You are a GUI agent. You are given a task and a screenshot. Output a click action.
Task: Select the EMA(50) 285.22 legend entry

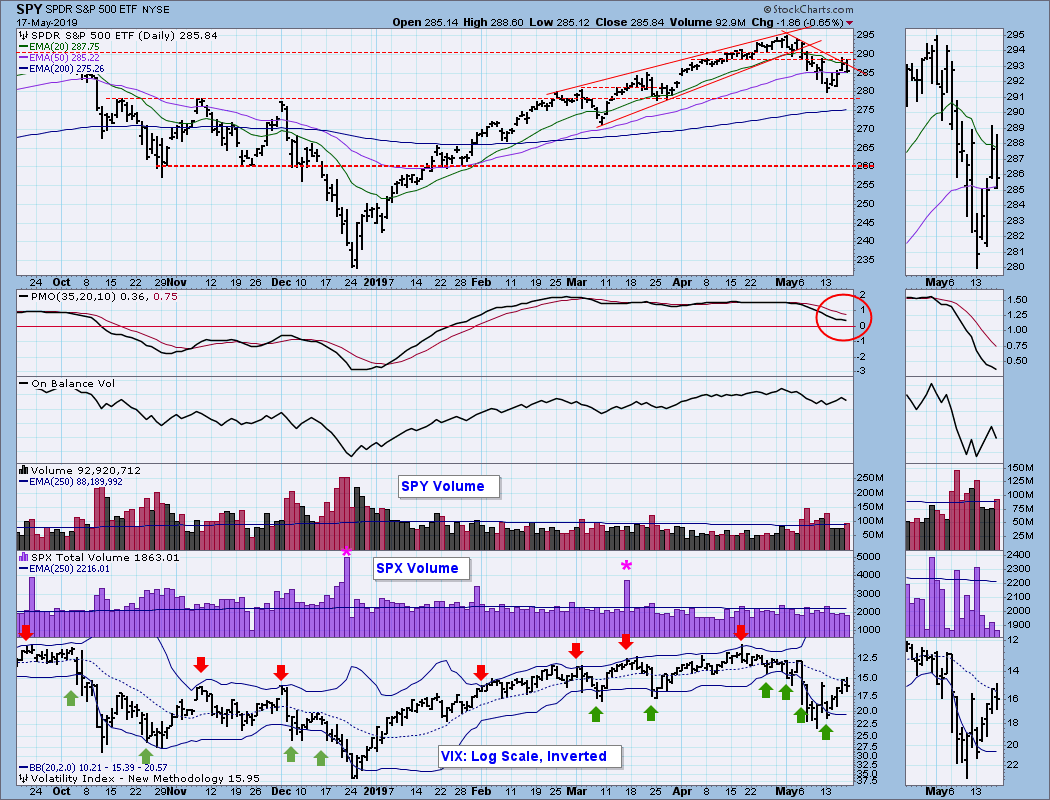[x=64, y=58]
